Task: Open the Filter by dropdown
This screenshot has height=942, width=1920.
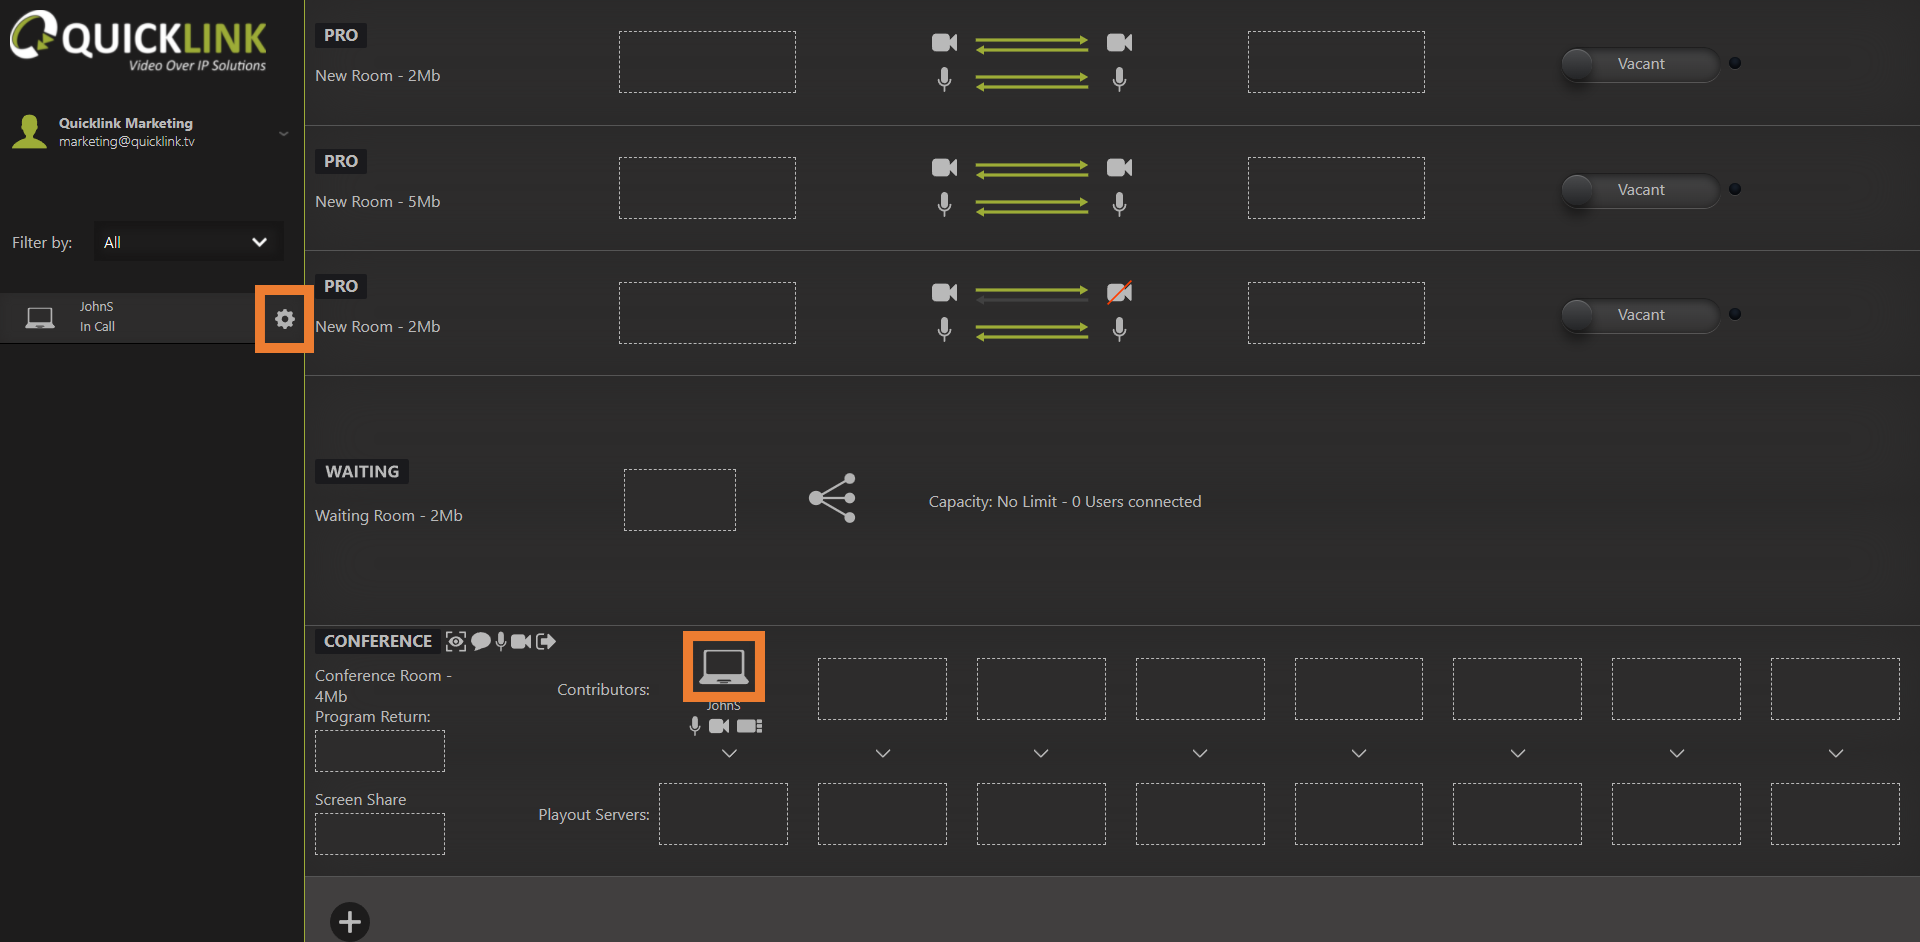Action: (x=188, y=242)
